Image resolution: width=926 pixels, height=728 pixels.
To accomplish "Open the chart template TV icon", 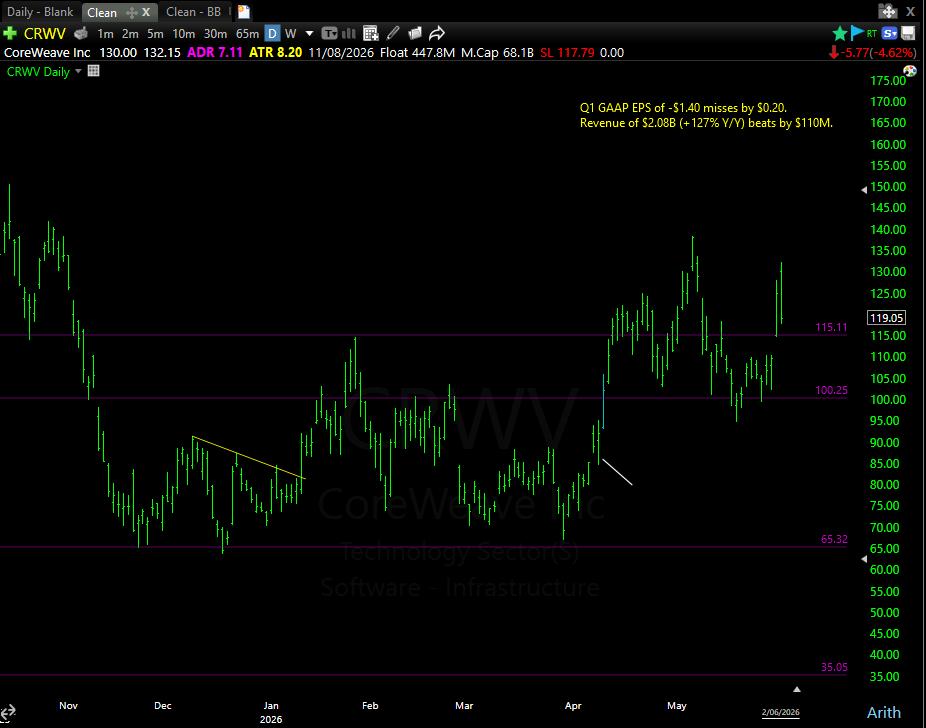I will click(x=329, y=33).
